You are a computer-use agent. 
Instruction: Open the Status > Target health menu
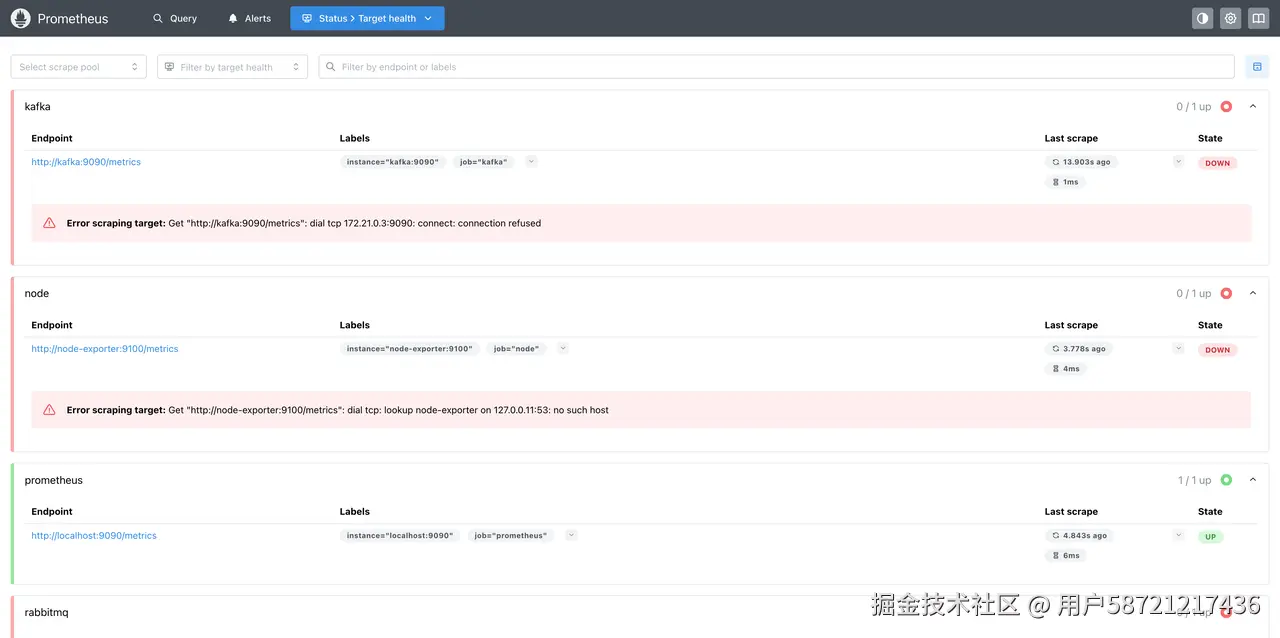coord(367,18)
